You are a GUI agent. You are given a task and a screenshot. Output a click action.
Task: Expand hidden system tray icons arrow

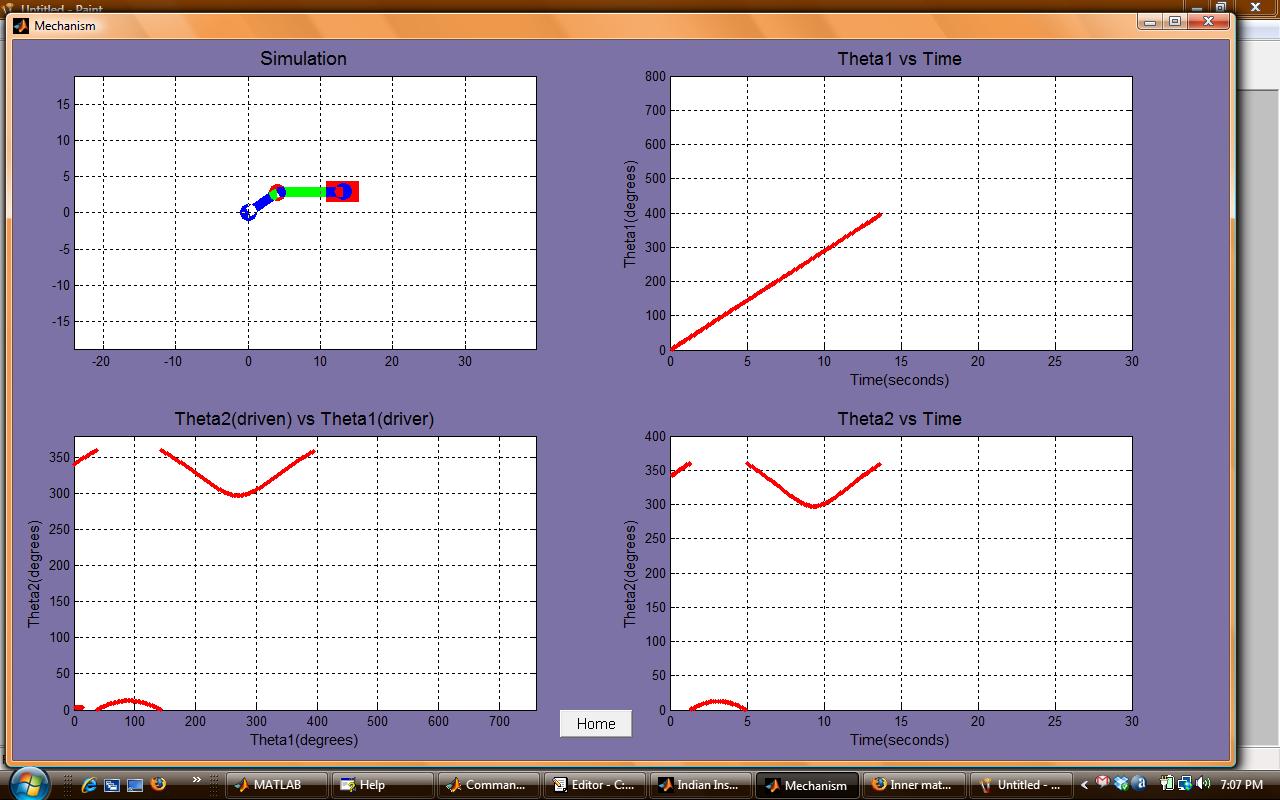[x=1084, y=785]
